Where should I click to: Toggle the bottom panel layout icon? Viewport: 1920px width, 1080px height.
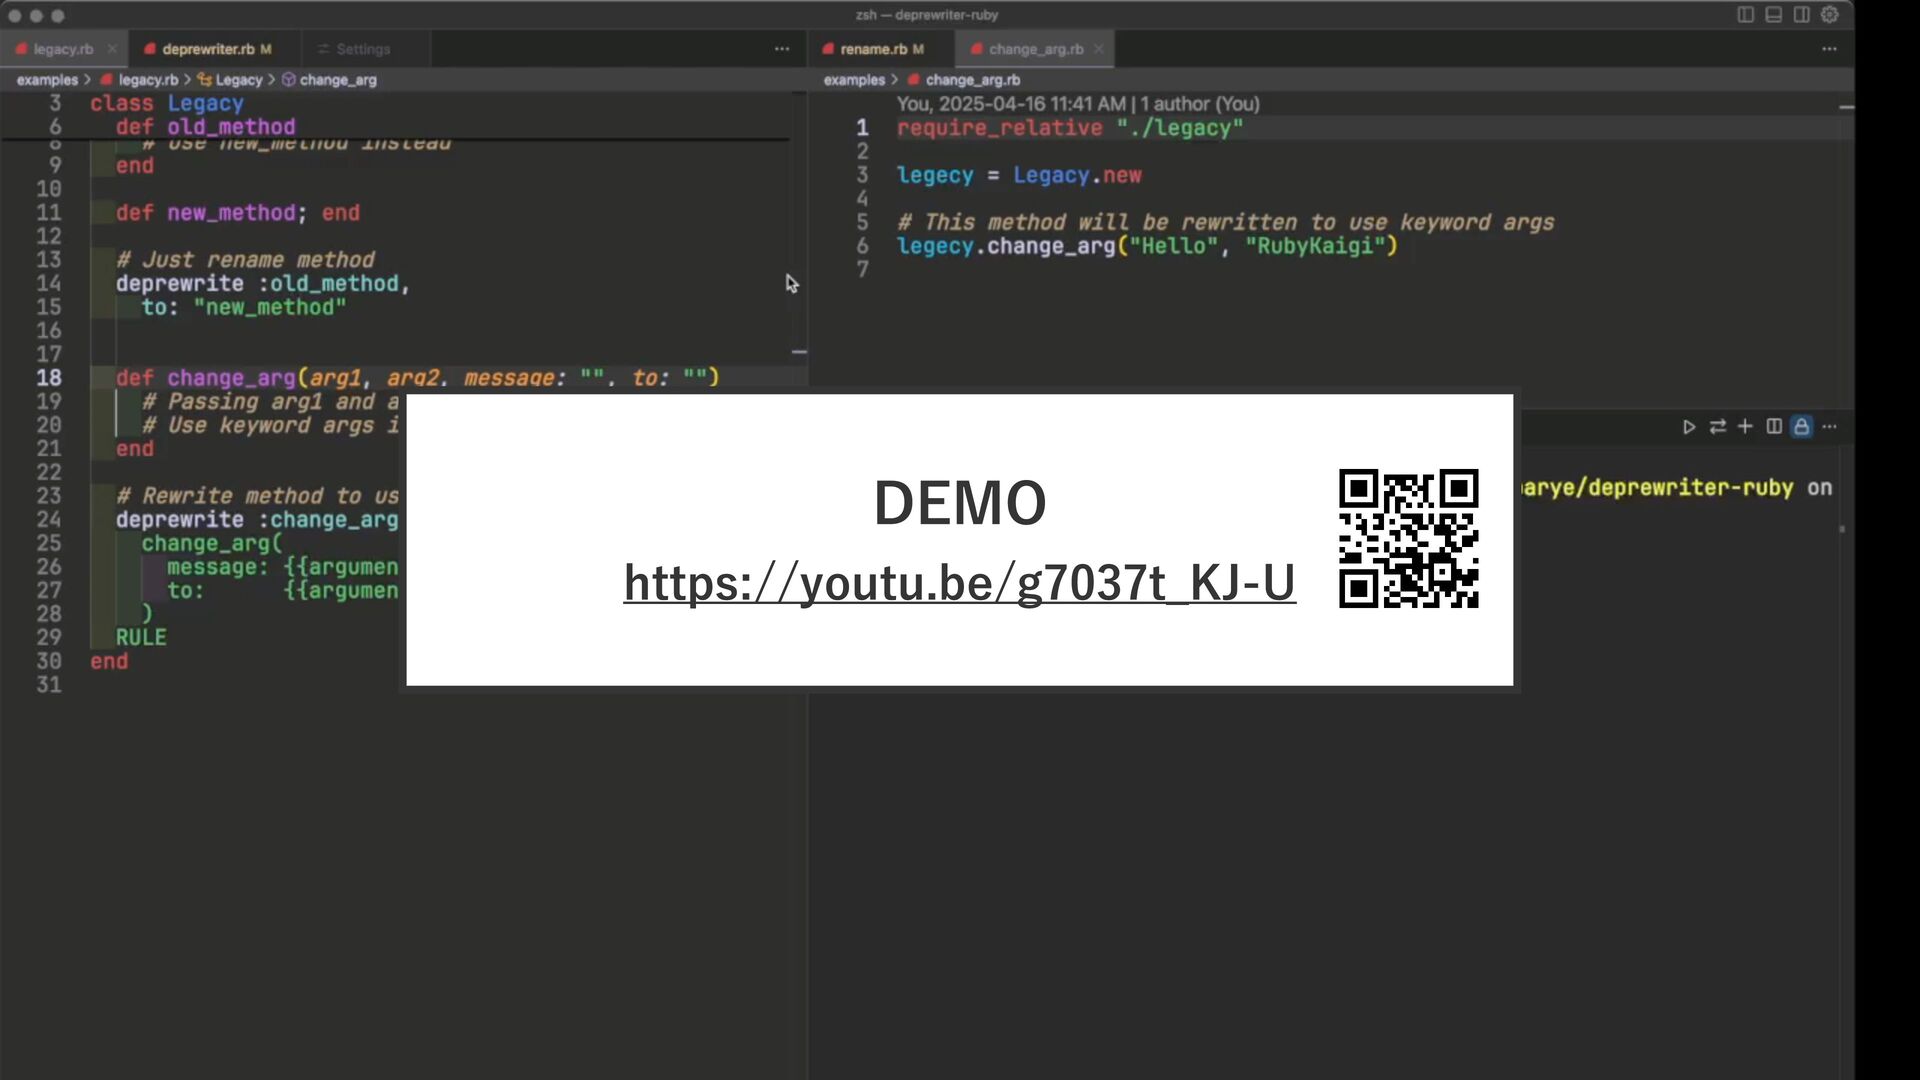(1773, 15)
